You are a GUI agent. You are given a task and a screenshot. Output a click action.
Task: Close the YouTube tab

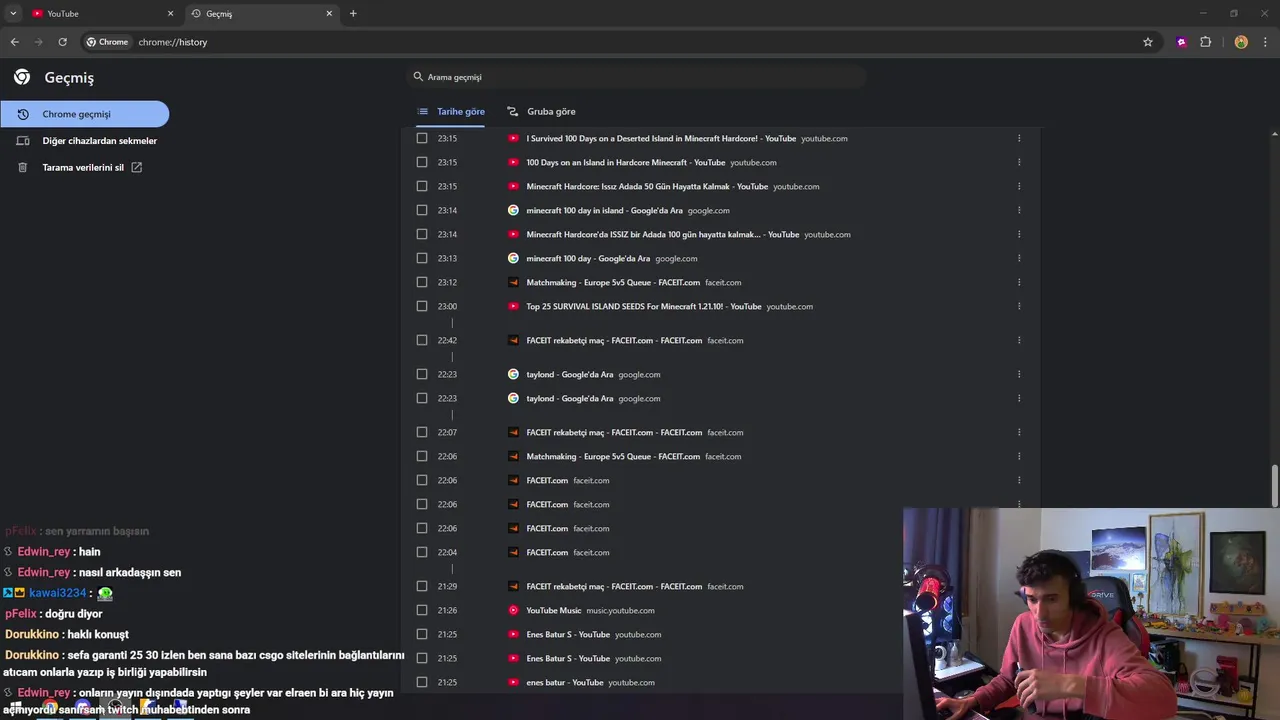[x=170, y=13]
